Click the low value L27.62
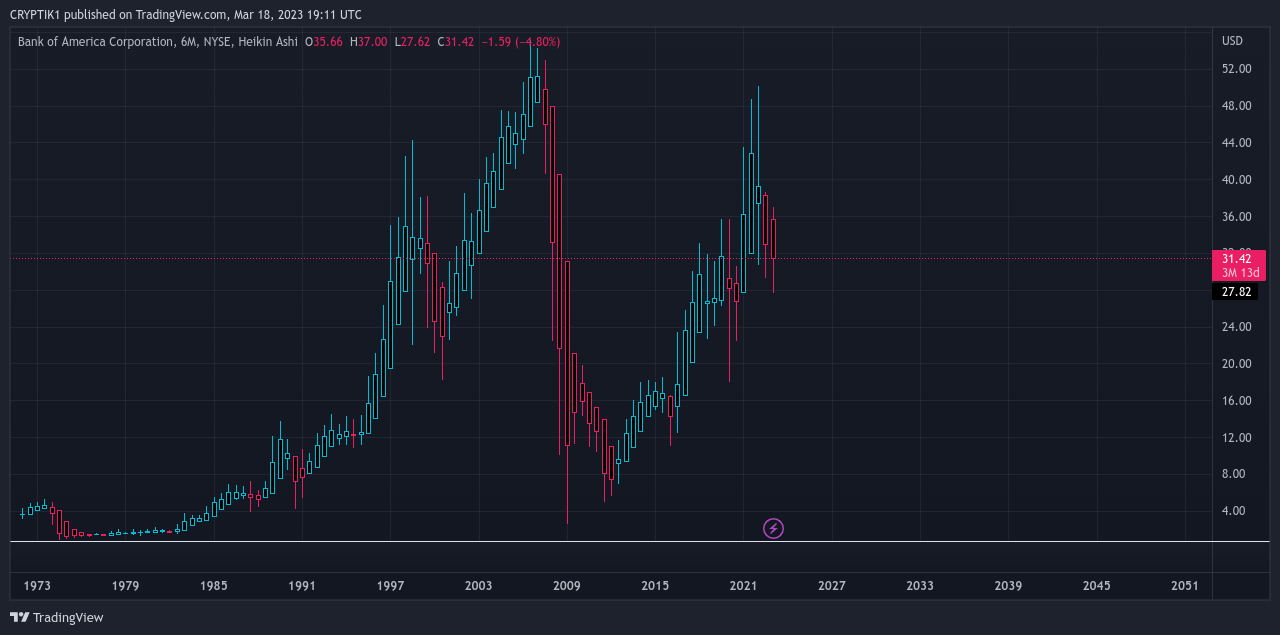The width and height of the screenshot is (1280, 635). 412,42
